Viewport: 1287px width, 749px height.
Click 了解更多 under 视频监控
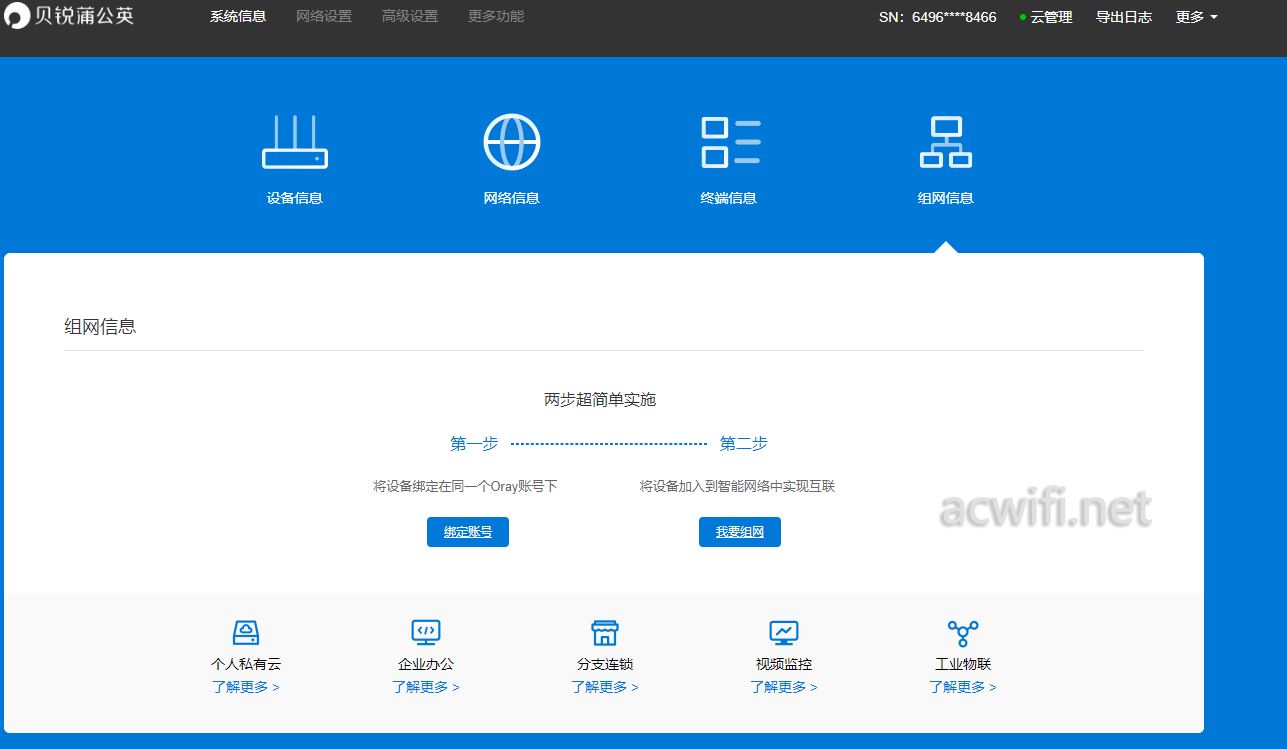783,687
